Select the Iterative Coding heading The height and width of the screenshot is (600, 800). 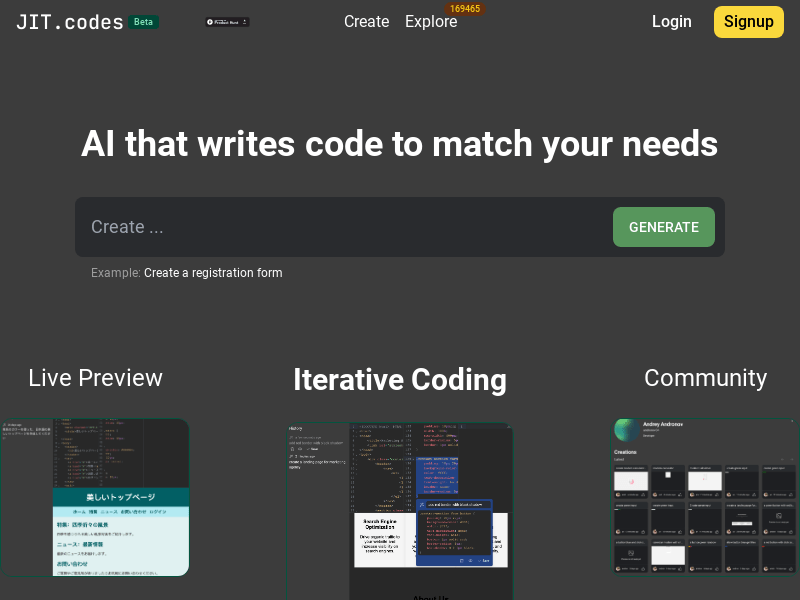[x=399, y=380]
